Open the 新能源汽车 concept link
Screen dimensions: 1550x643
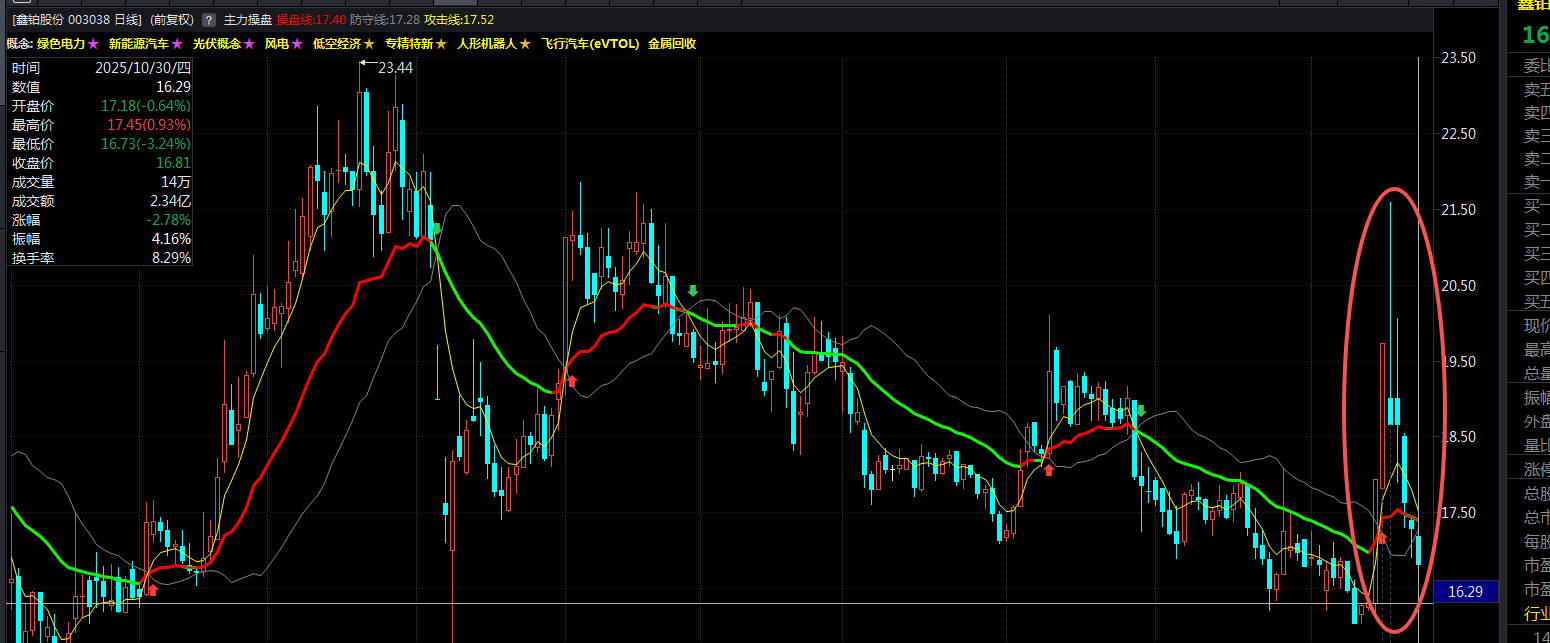point(139,44)
